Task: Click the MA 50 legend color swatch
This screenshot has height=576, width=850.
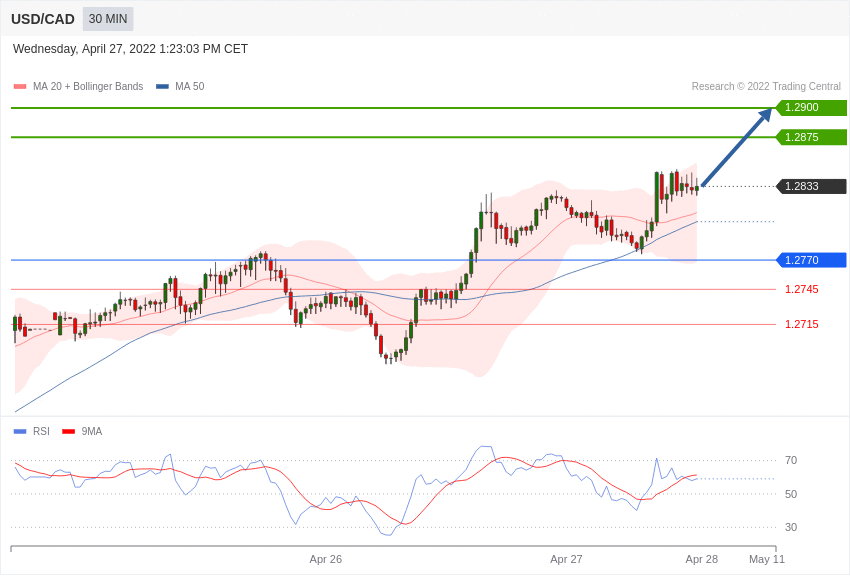Action: coord(162,87)
